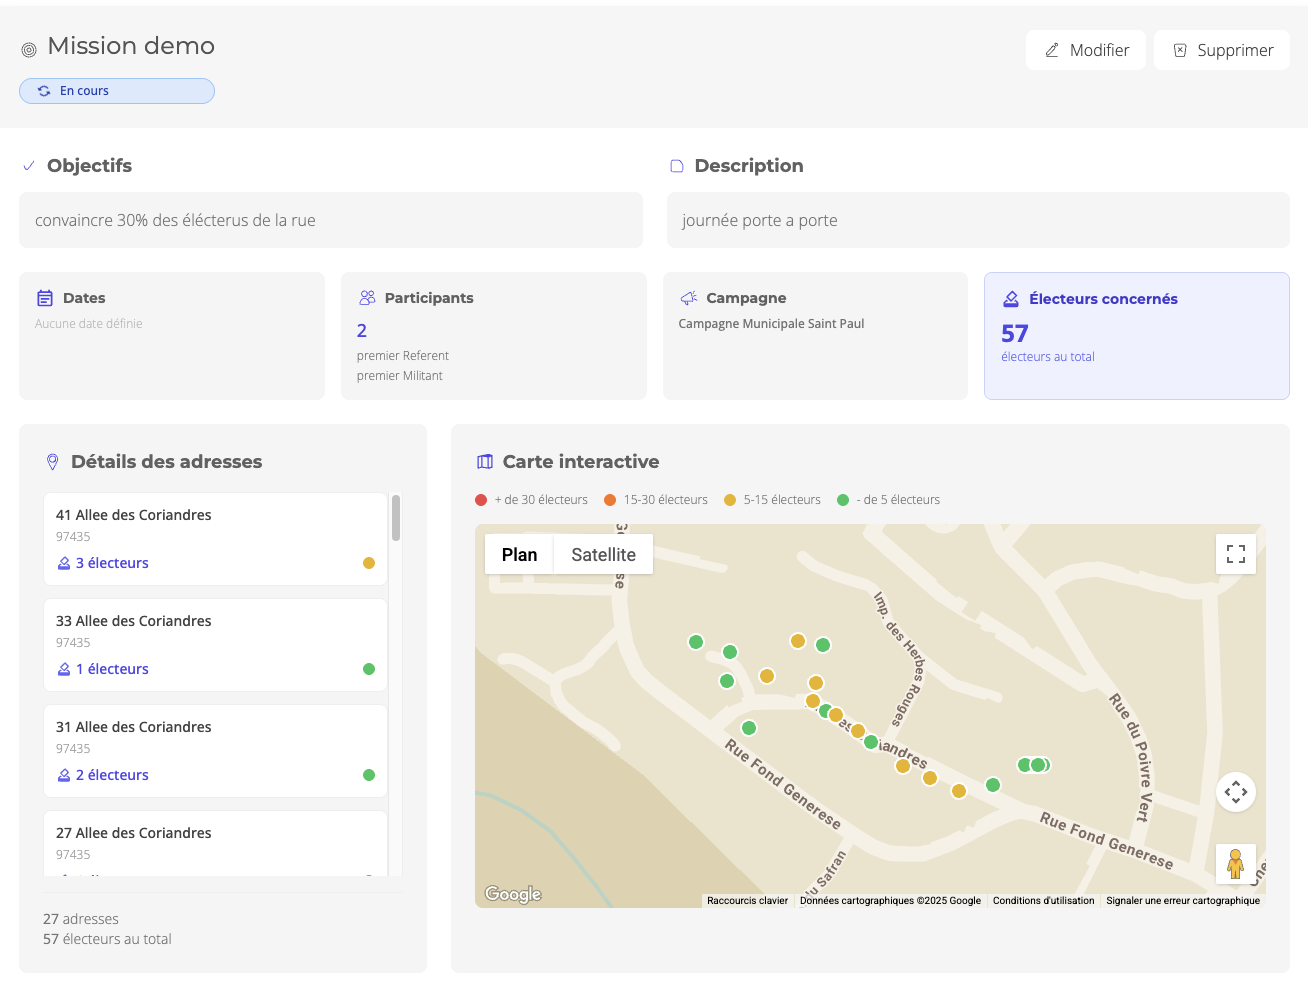
Task: Click 1 électeurs link for 33 Allee
Action: (111, 669)
